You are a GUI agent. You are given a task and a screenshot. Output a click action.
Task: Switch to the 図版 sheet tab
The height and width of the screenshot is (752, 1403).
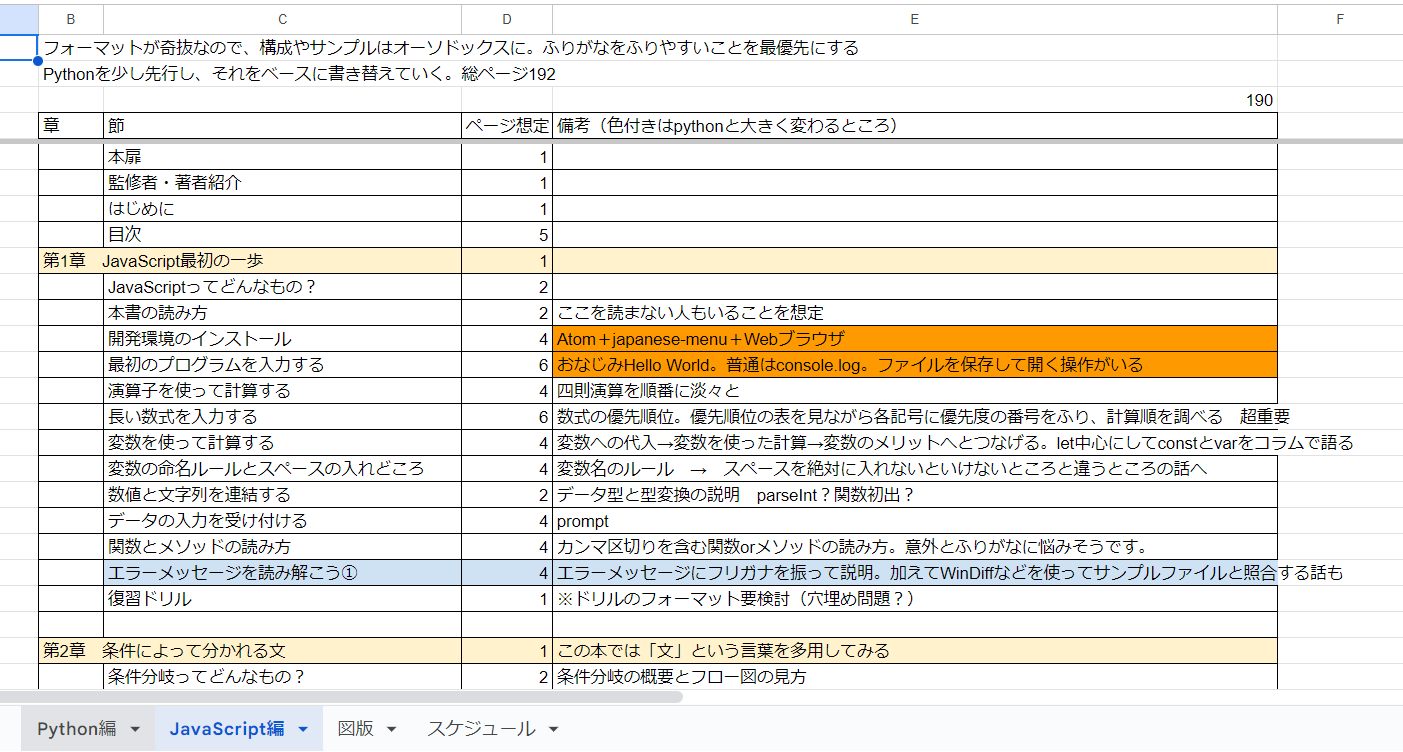click(357, 728)
